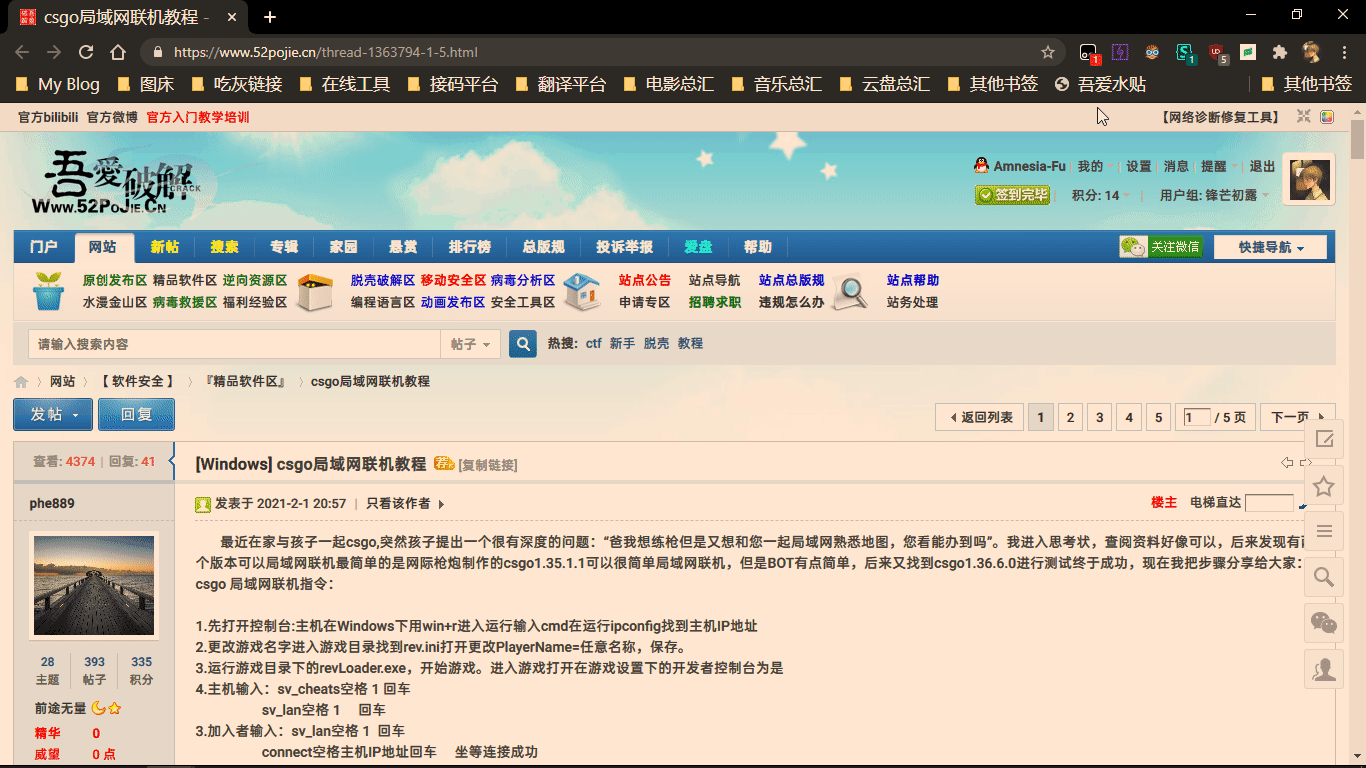Click the magnifier icon near 站点总版规
The height and width of the screenshot is (768, 1366).
849,290
